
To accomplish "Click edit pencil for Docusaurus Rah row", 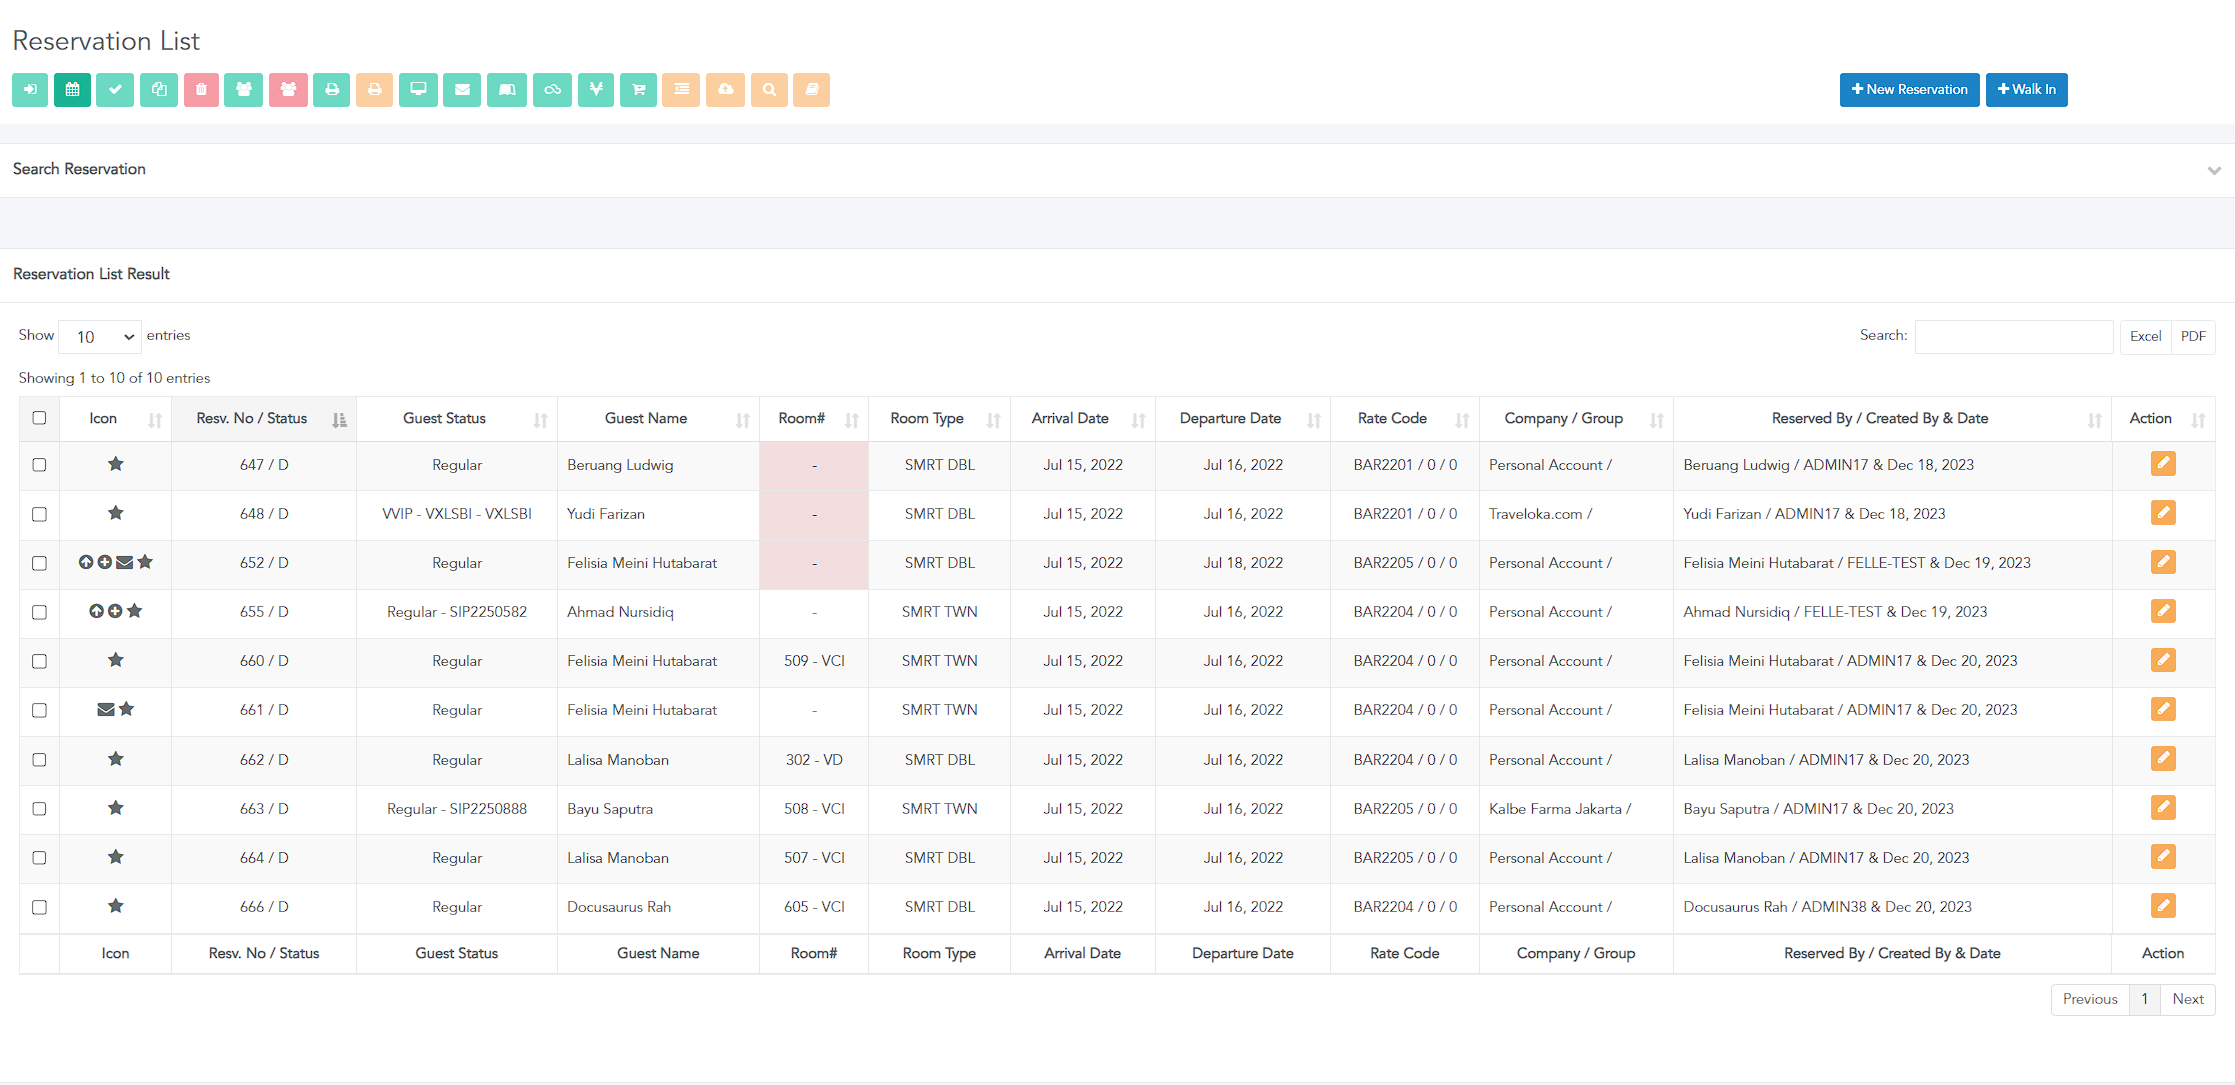I will coord(2163,906).
